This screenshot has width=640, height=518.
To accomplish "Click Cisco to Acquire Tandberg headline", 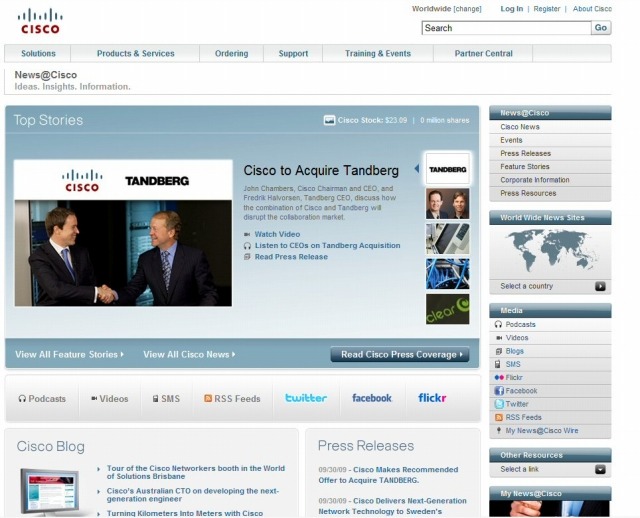I will pos(321,170).
